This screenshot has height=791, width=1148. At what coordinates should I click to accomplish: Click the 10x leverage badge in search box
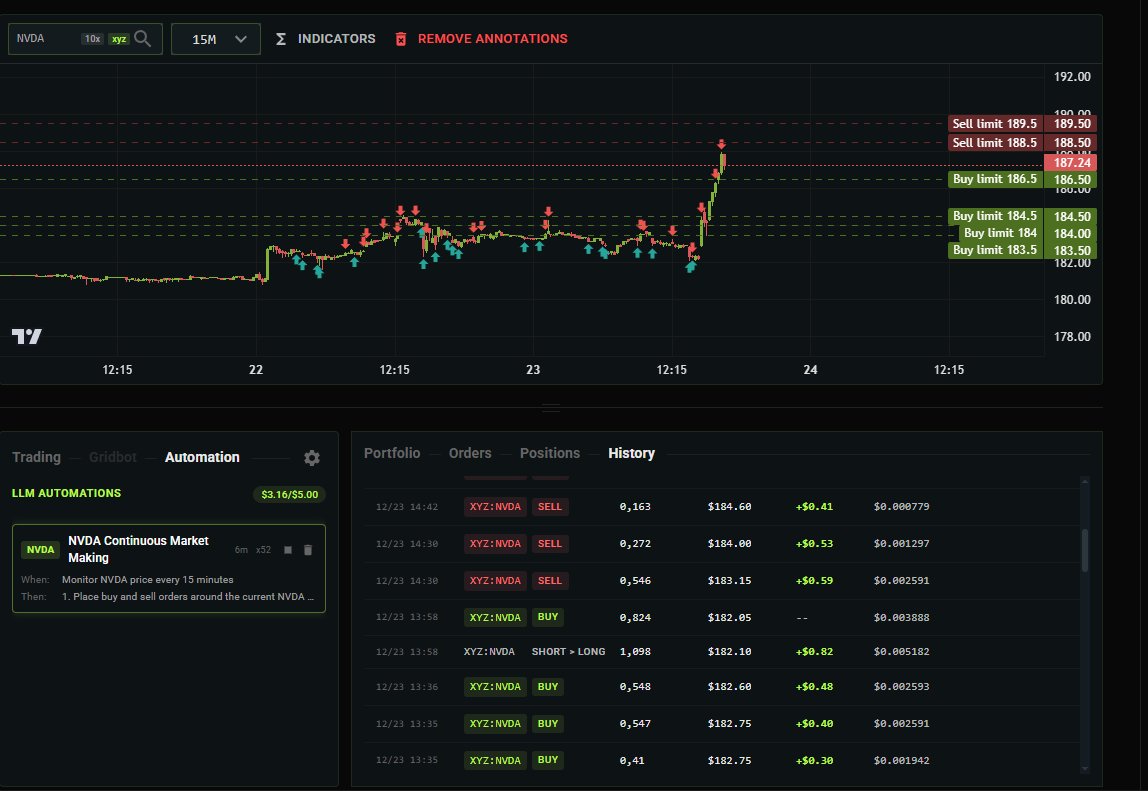pyautogui.click(x=92, y=39)
